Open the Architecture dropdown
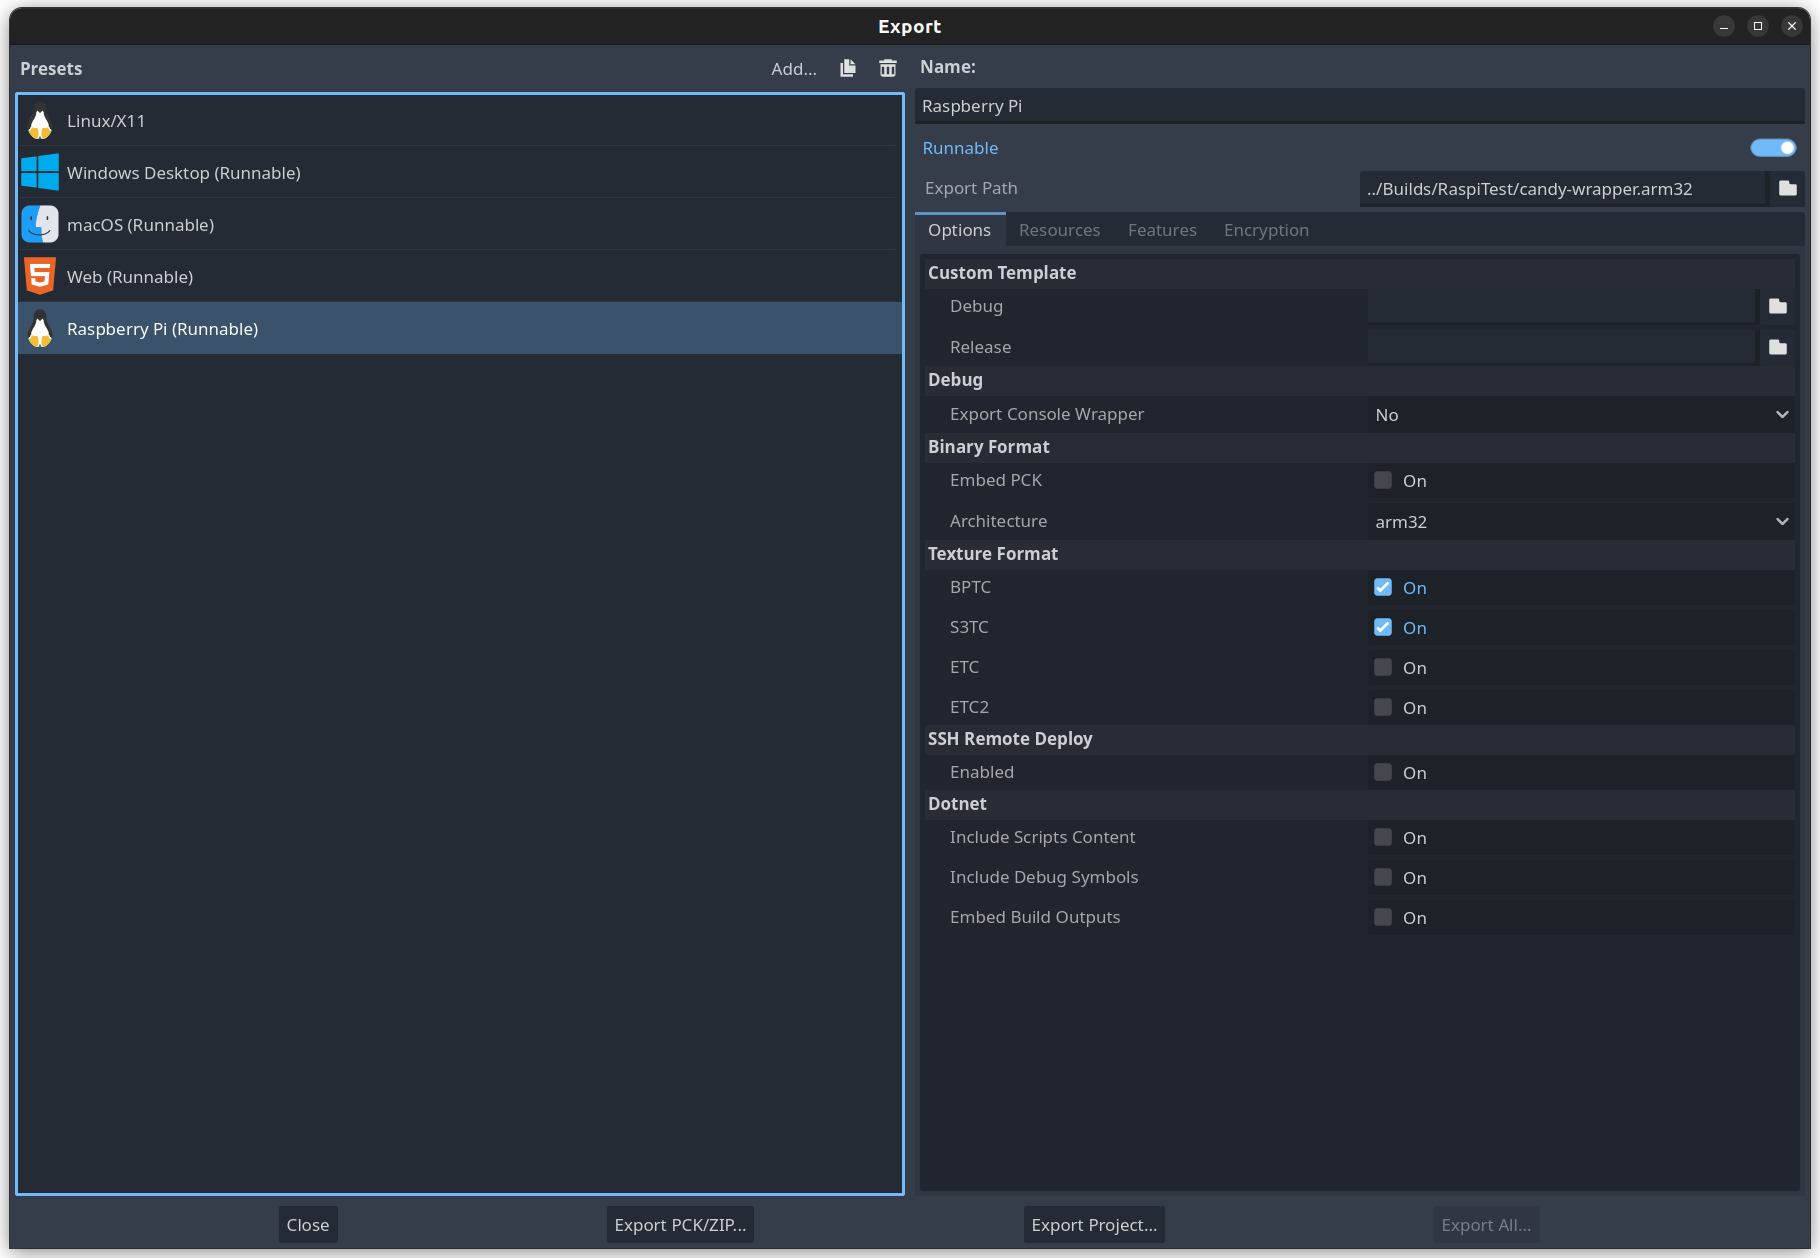This screenshot has height=1258, width=1820. click(x=1580, y=521)
